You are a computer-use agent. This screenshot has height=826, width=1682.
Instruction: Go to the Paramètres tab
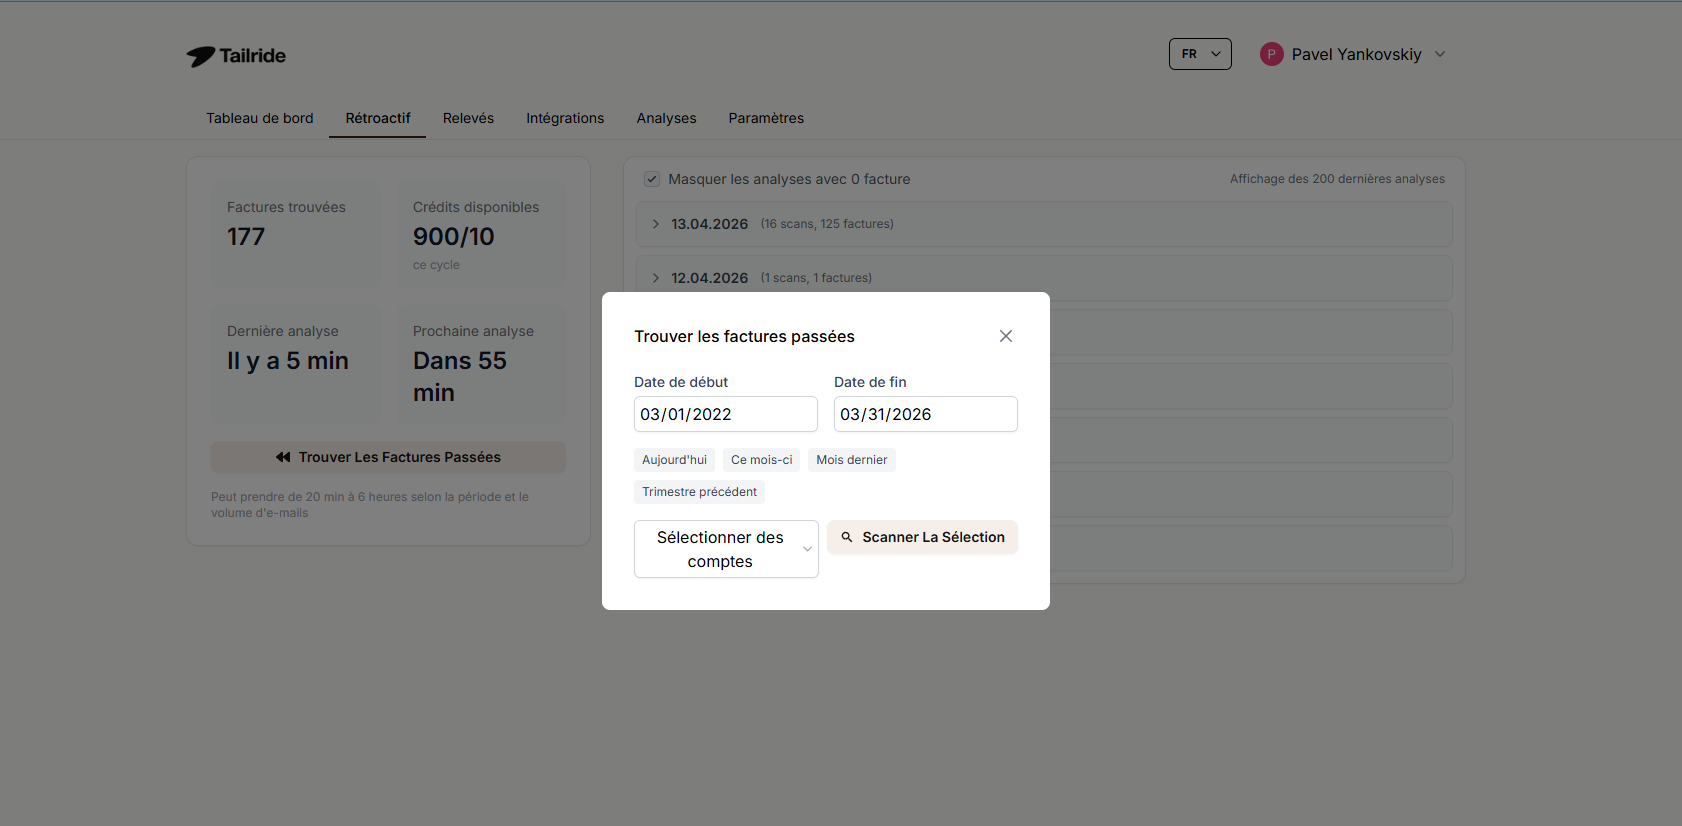pyautogui.click(x=766, y=118)
